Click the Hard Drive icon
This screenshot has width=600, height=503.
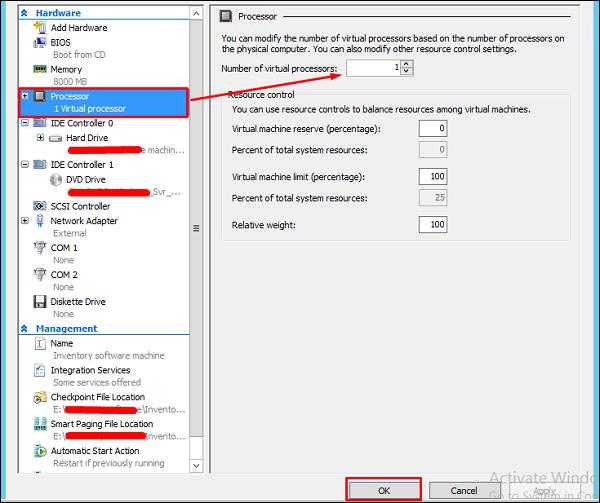tap(55, 138)
